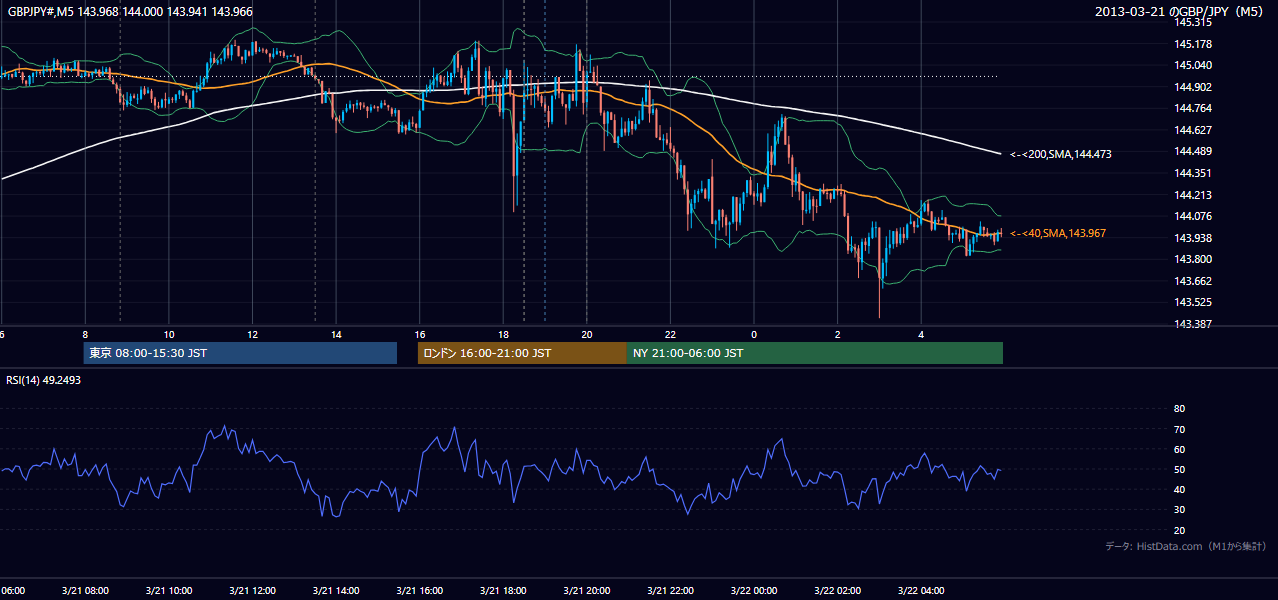Click the 3/21 16:00 time axis label
The height and width of the screenshot is (600, 1278).
coord(419,590)
